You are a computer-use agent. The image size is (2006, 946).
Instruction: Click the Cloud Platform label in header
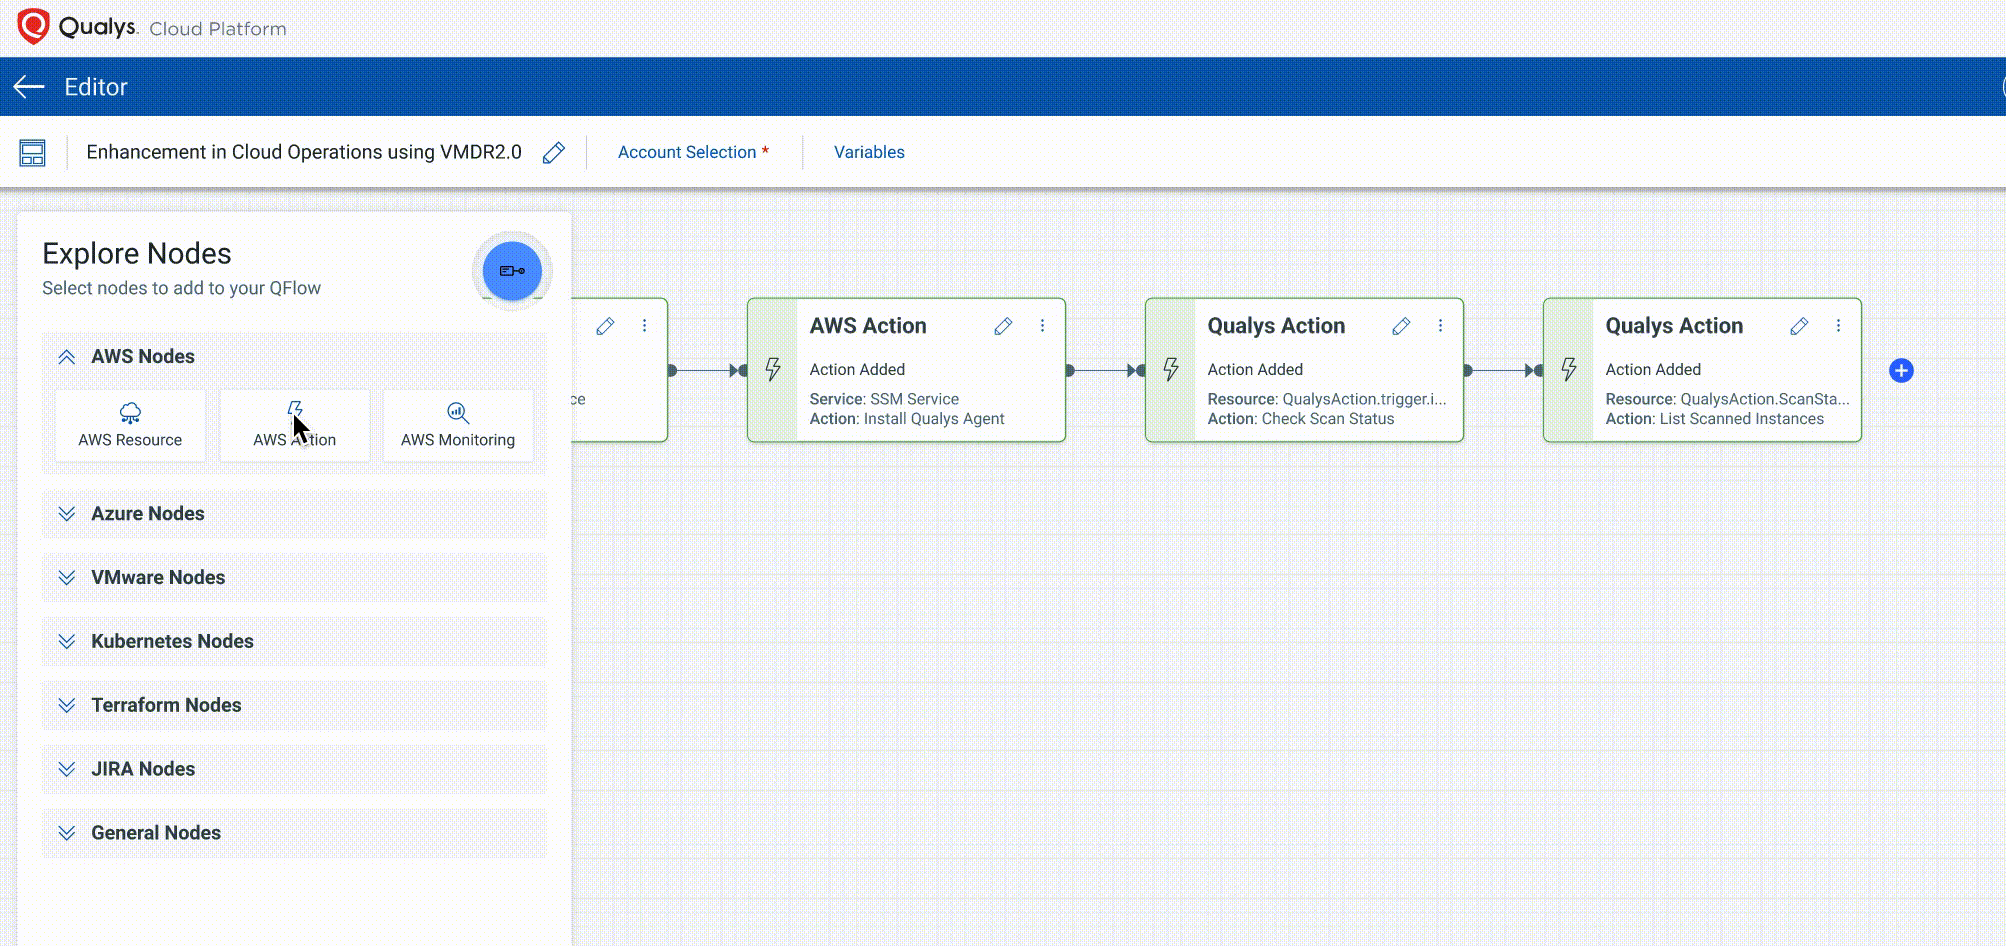(218, 29)
